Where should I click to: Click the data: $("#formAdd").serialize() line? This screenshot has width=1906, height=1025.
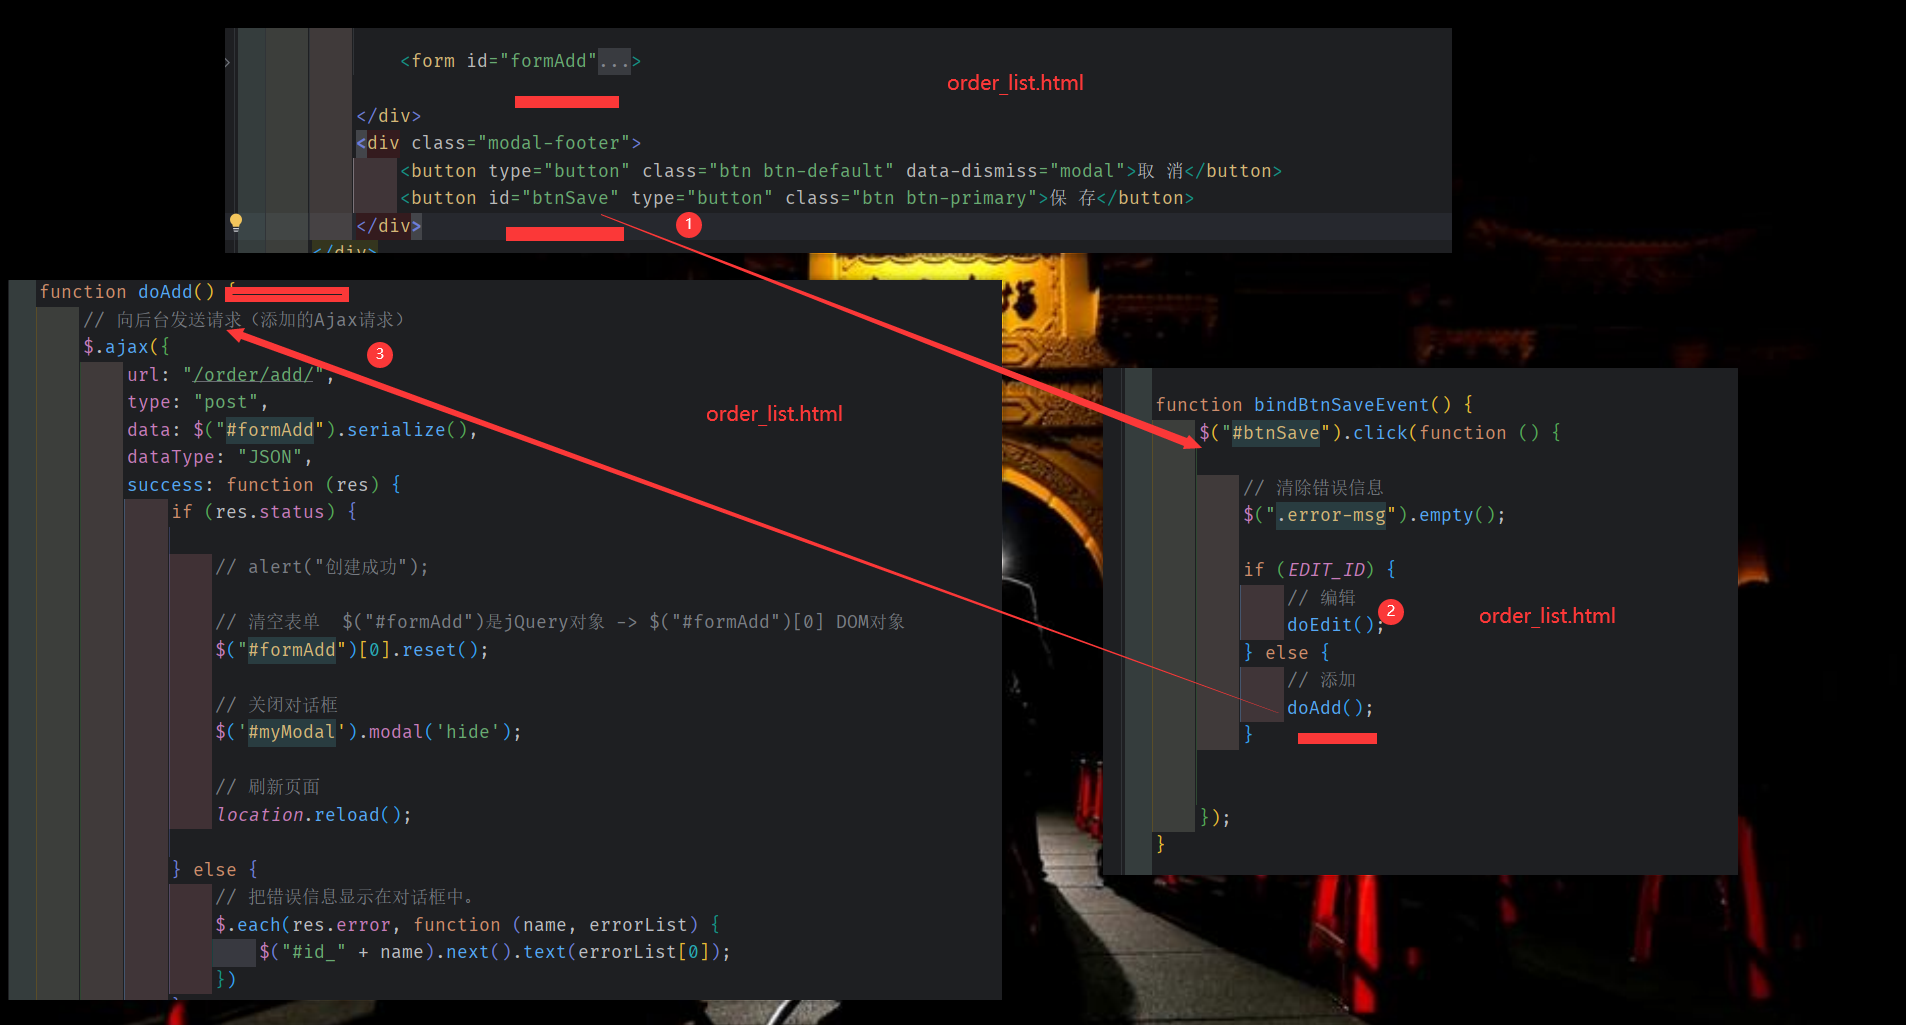pyautogui.click(x=303, y=430)
